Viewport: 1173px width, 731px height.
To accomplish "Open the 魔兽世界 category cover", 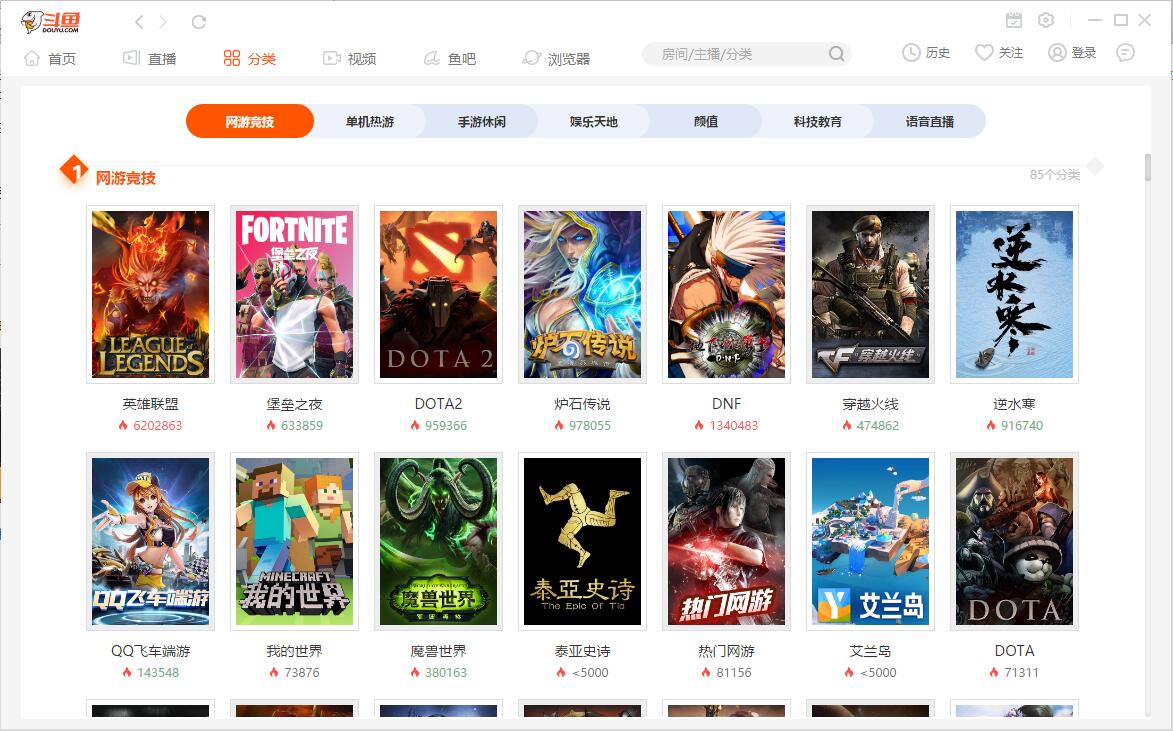I will [x=438, y=541].
